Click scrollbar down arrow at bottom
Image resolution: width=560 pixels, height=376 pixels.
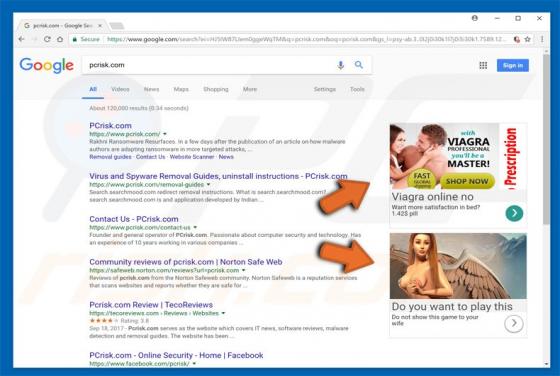coord(546,364)
